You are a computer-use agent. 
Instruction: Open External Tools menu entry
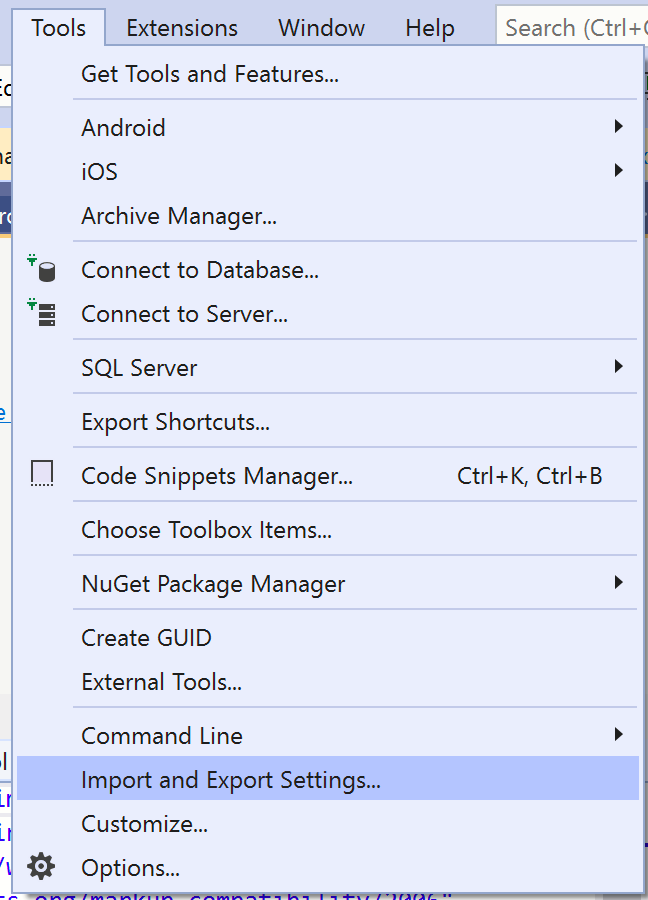tap(328, 682)
